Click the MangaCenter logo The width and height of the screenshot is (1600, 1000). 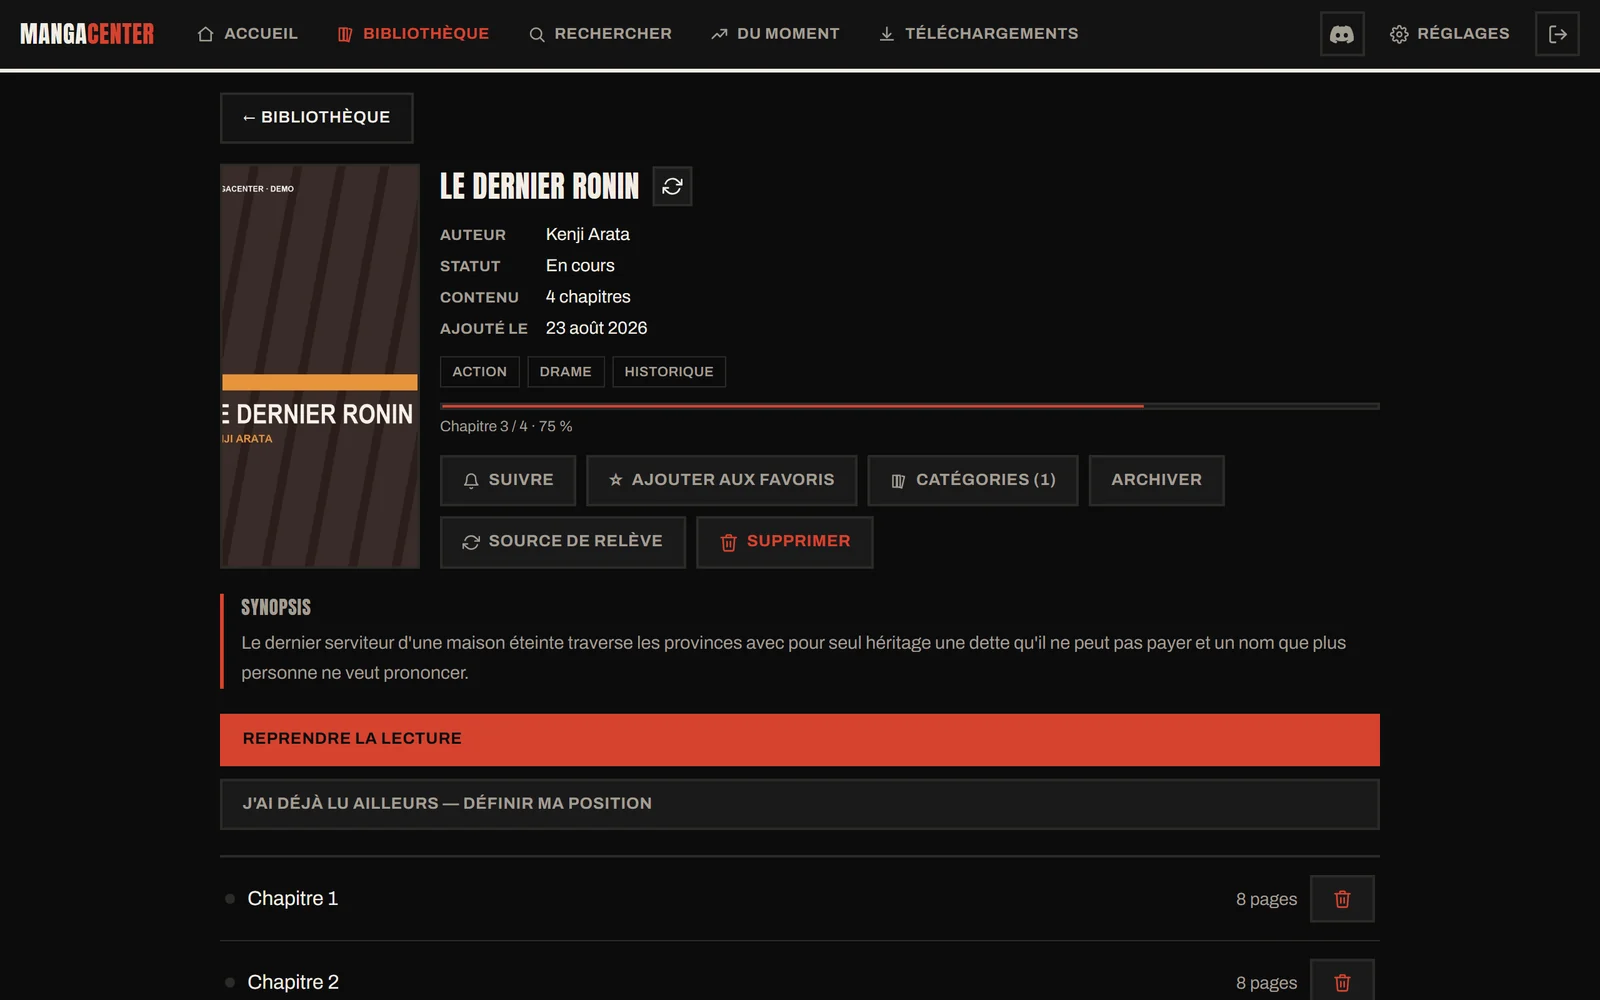87,34
